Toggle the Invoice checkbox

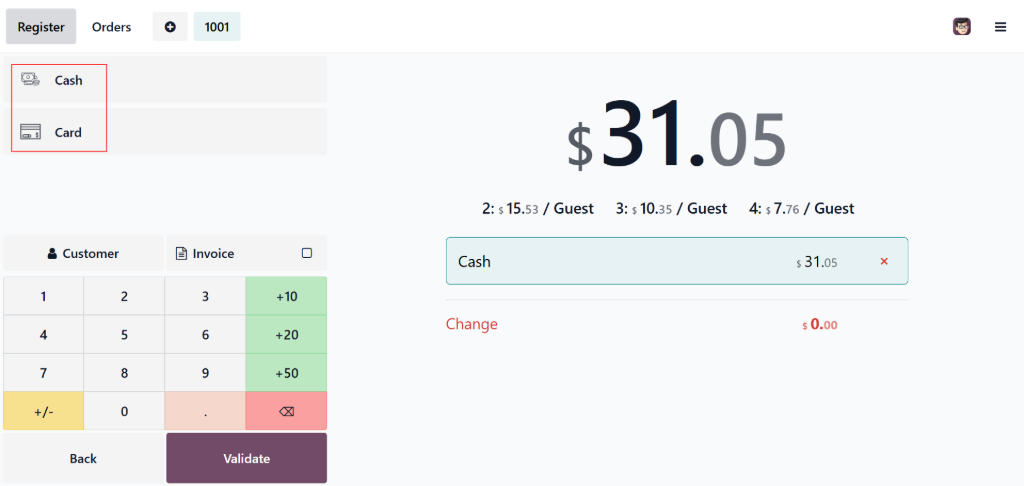307,254
